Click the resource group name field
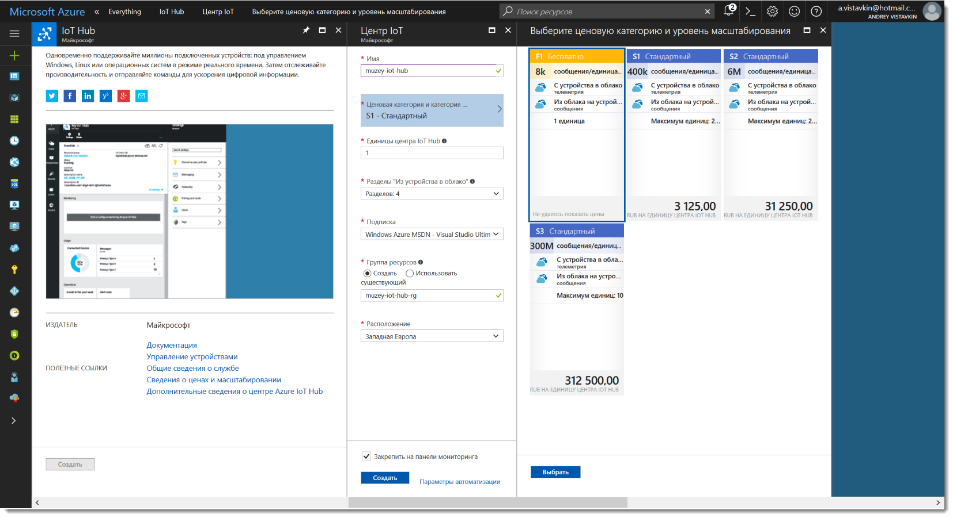The height and width of the screenshot is (518, 953). (x=432, y=295)
